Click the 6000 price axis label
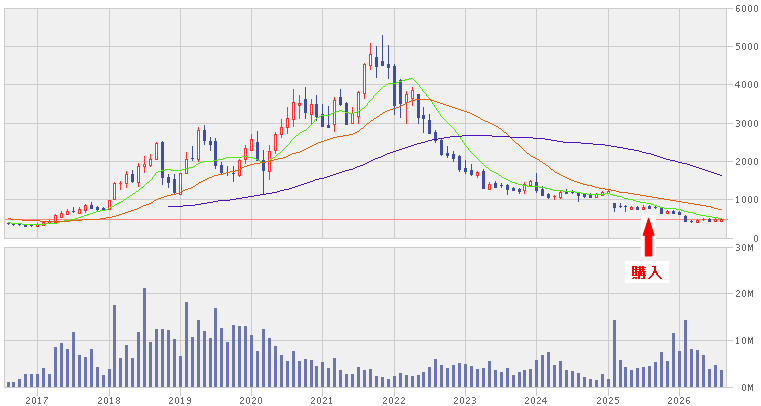The image size is (761, 406). coord(746,9)
